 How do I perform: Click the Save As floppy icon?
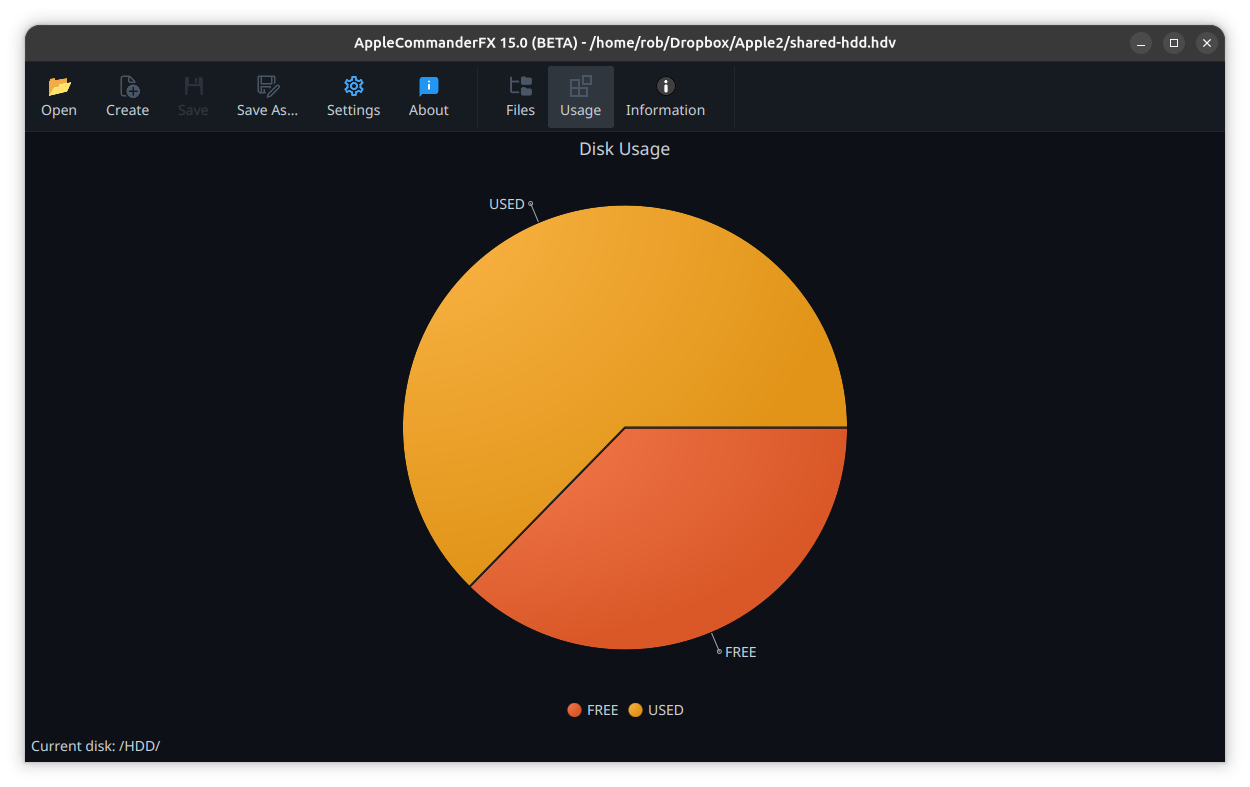[x=267, y=87]
